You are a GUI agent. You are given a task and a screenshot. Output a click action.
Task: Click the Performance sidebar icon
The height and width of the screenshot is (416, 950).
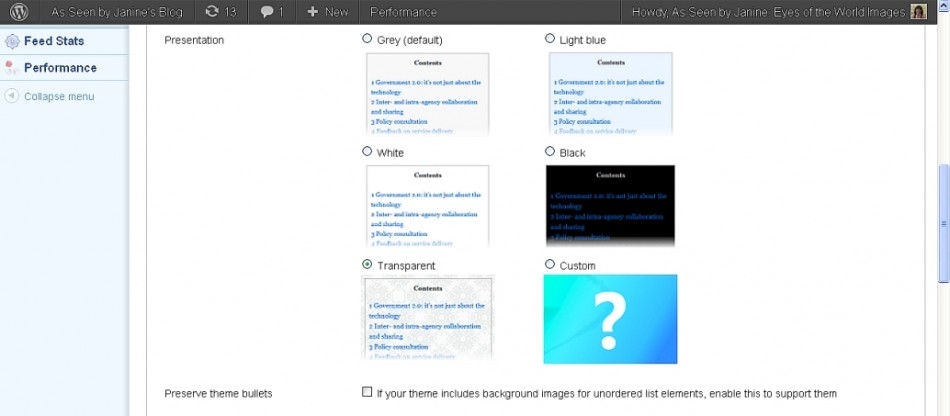point(12,68)
